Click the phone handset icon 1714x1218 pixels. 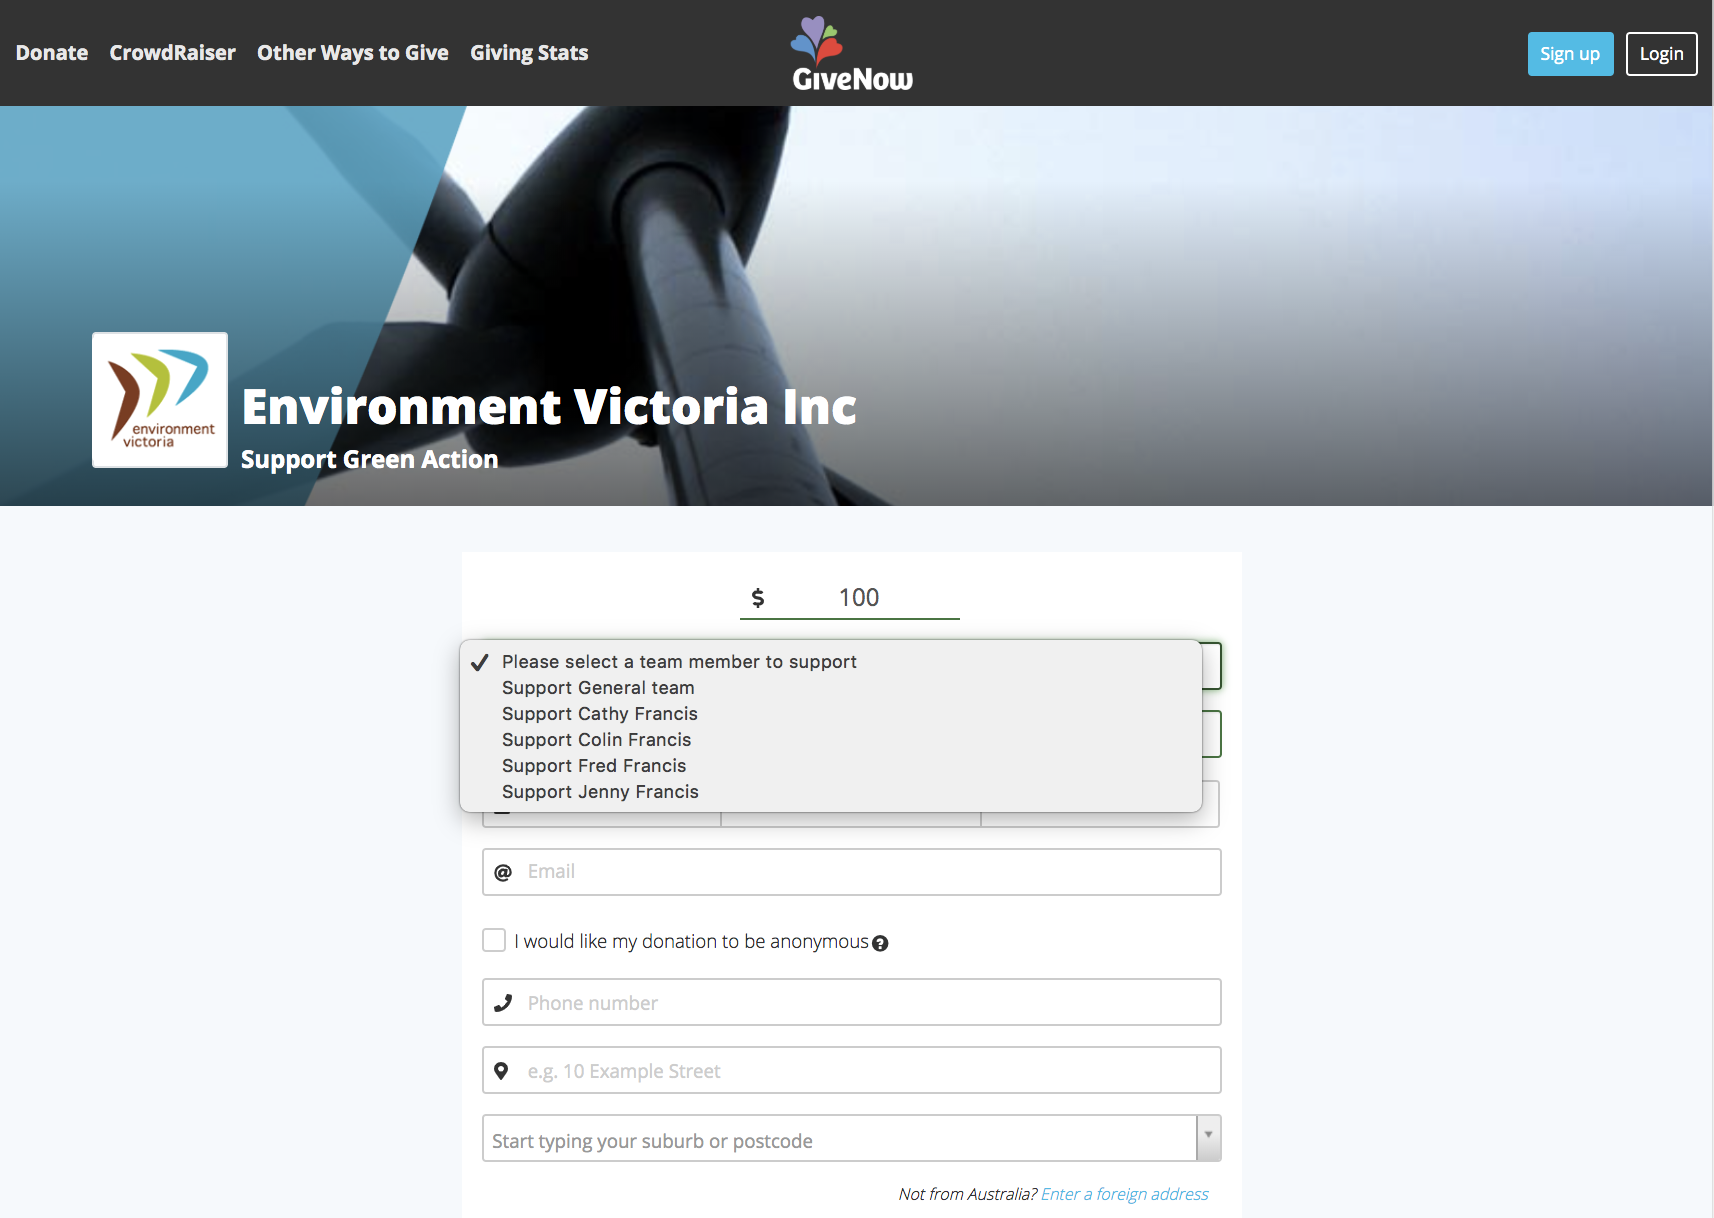click(503, 1003)
